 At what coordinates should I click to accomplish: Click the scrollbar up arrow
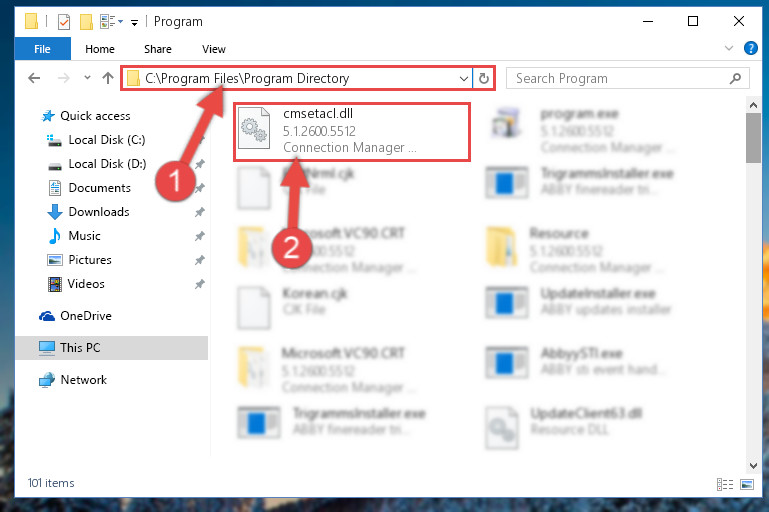(753, 105)
